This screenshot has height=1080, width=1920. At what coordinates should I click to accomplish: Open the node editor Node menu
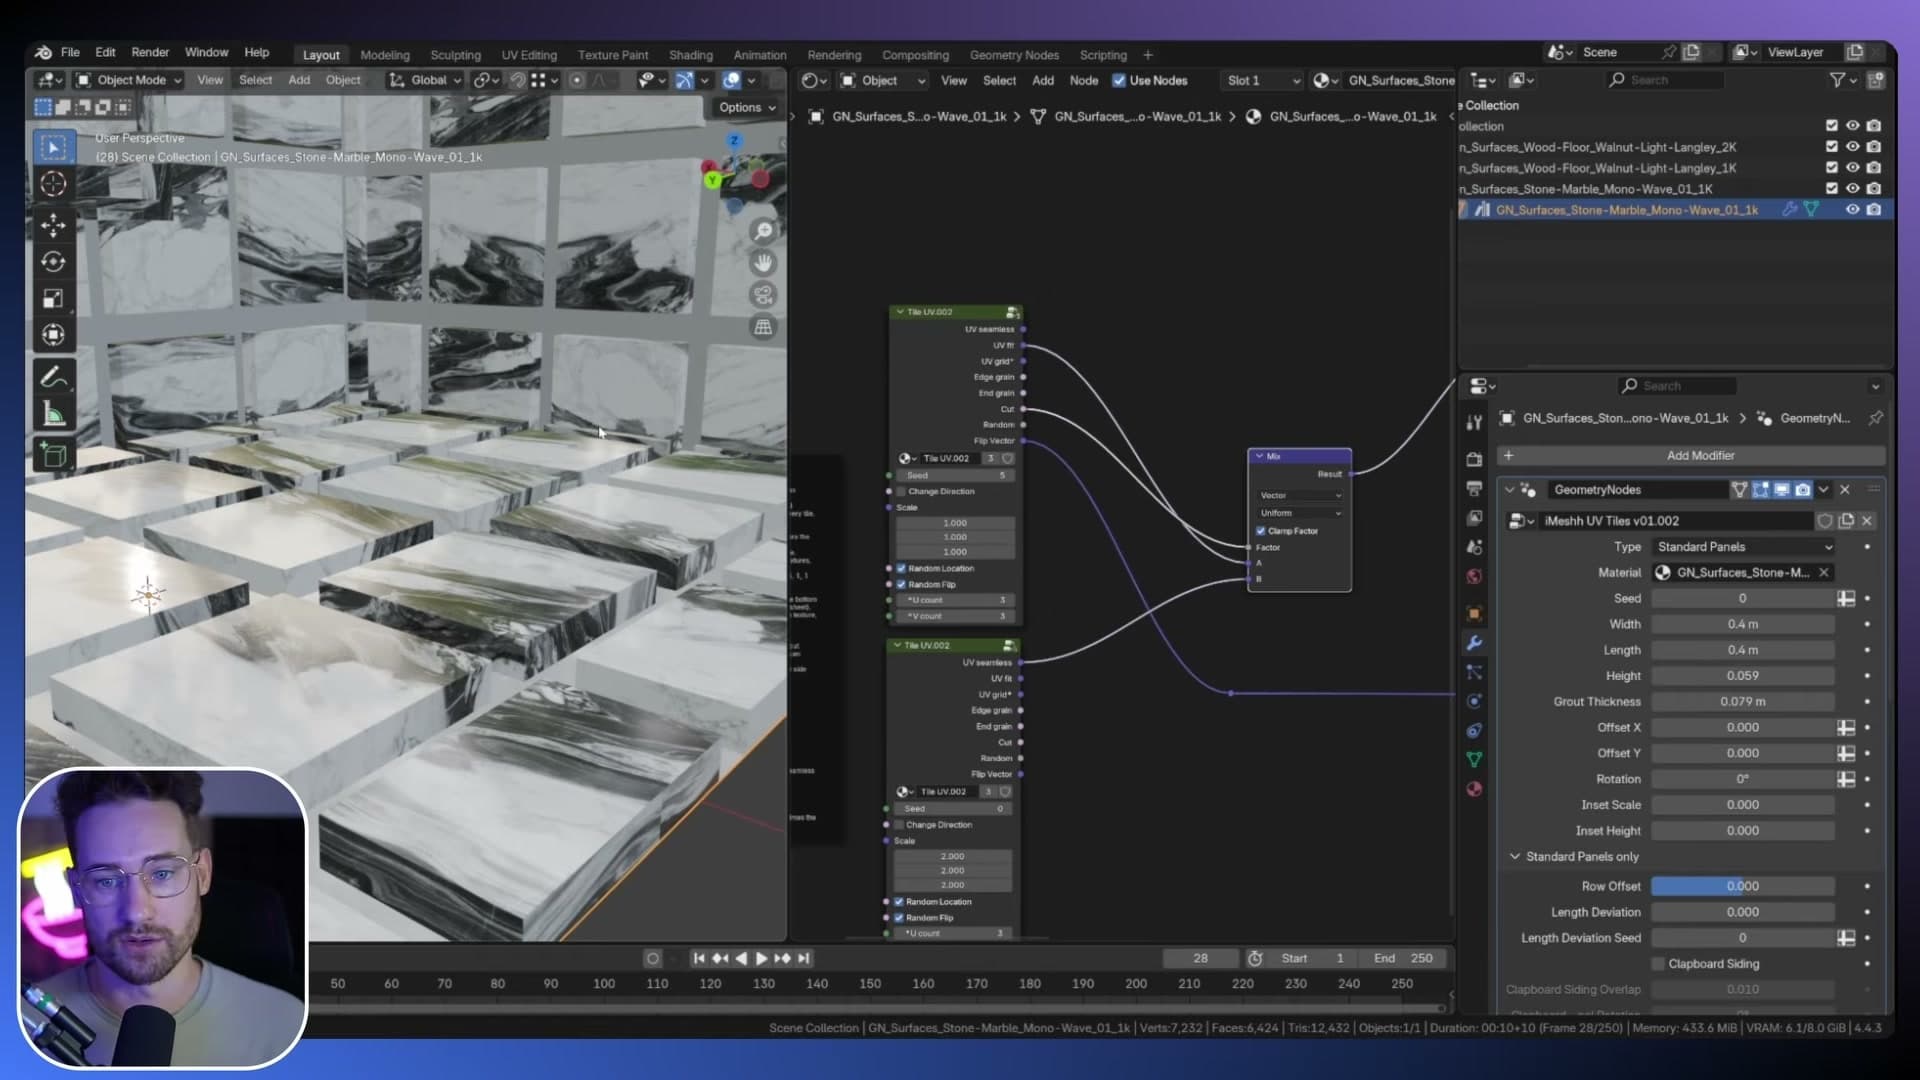point(1083,81)
